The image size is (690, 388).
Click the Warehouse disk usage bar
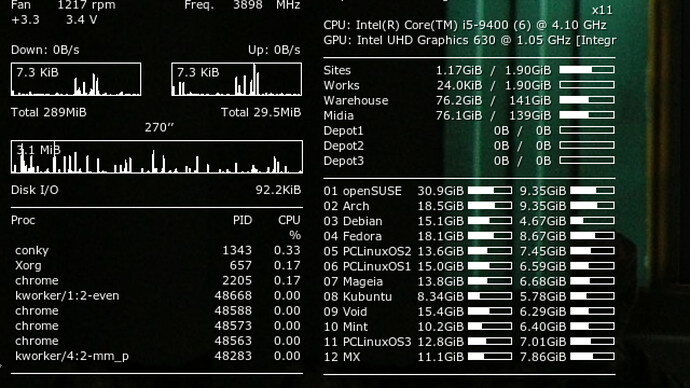pyautogui.click(x=587, y=100)
